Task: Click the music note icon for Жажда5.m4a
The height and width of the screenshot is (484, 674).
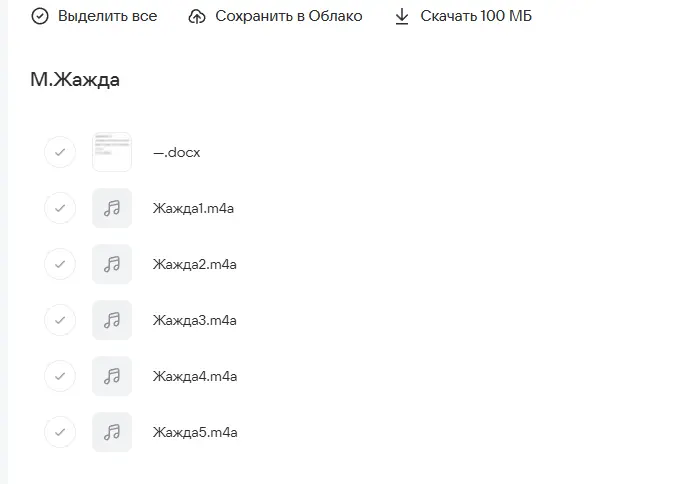Action: coord(112,432)
